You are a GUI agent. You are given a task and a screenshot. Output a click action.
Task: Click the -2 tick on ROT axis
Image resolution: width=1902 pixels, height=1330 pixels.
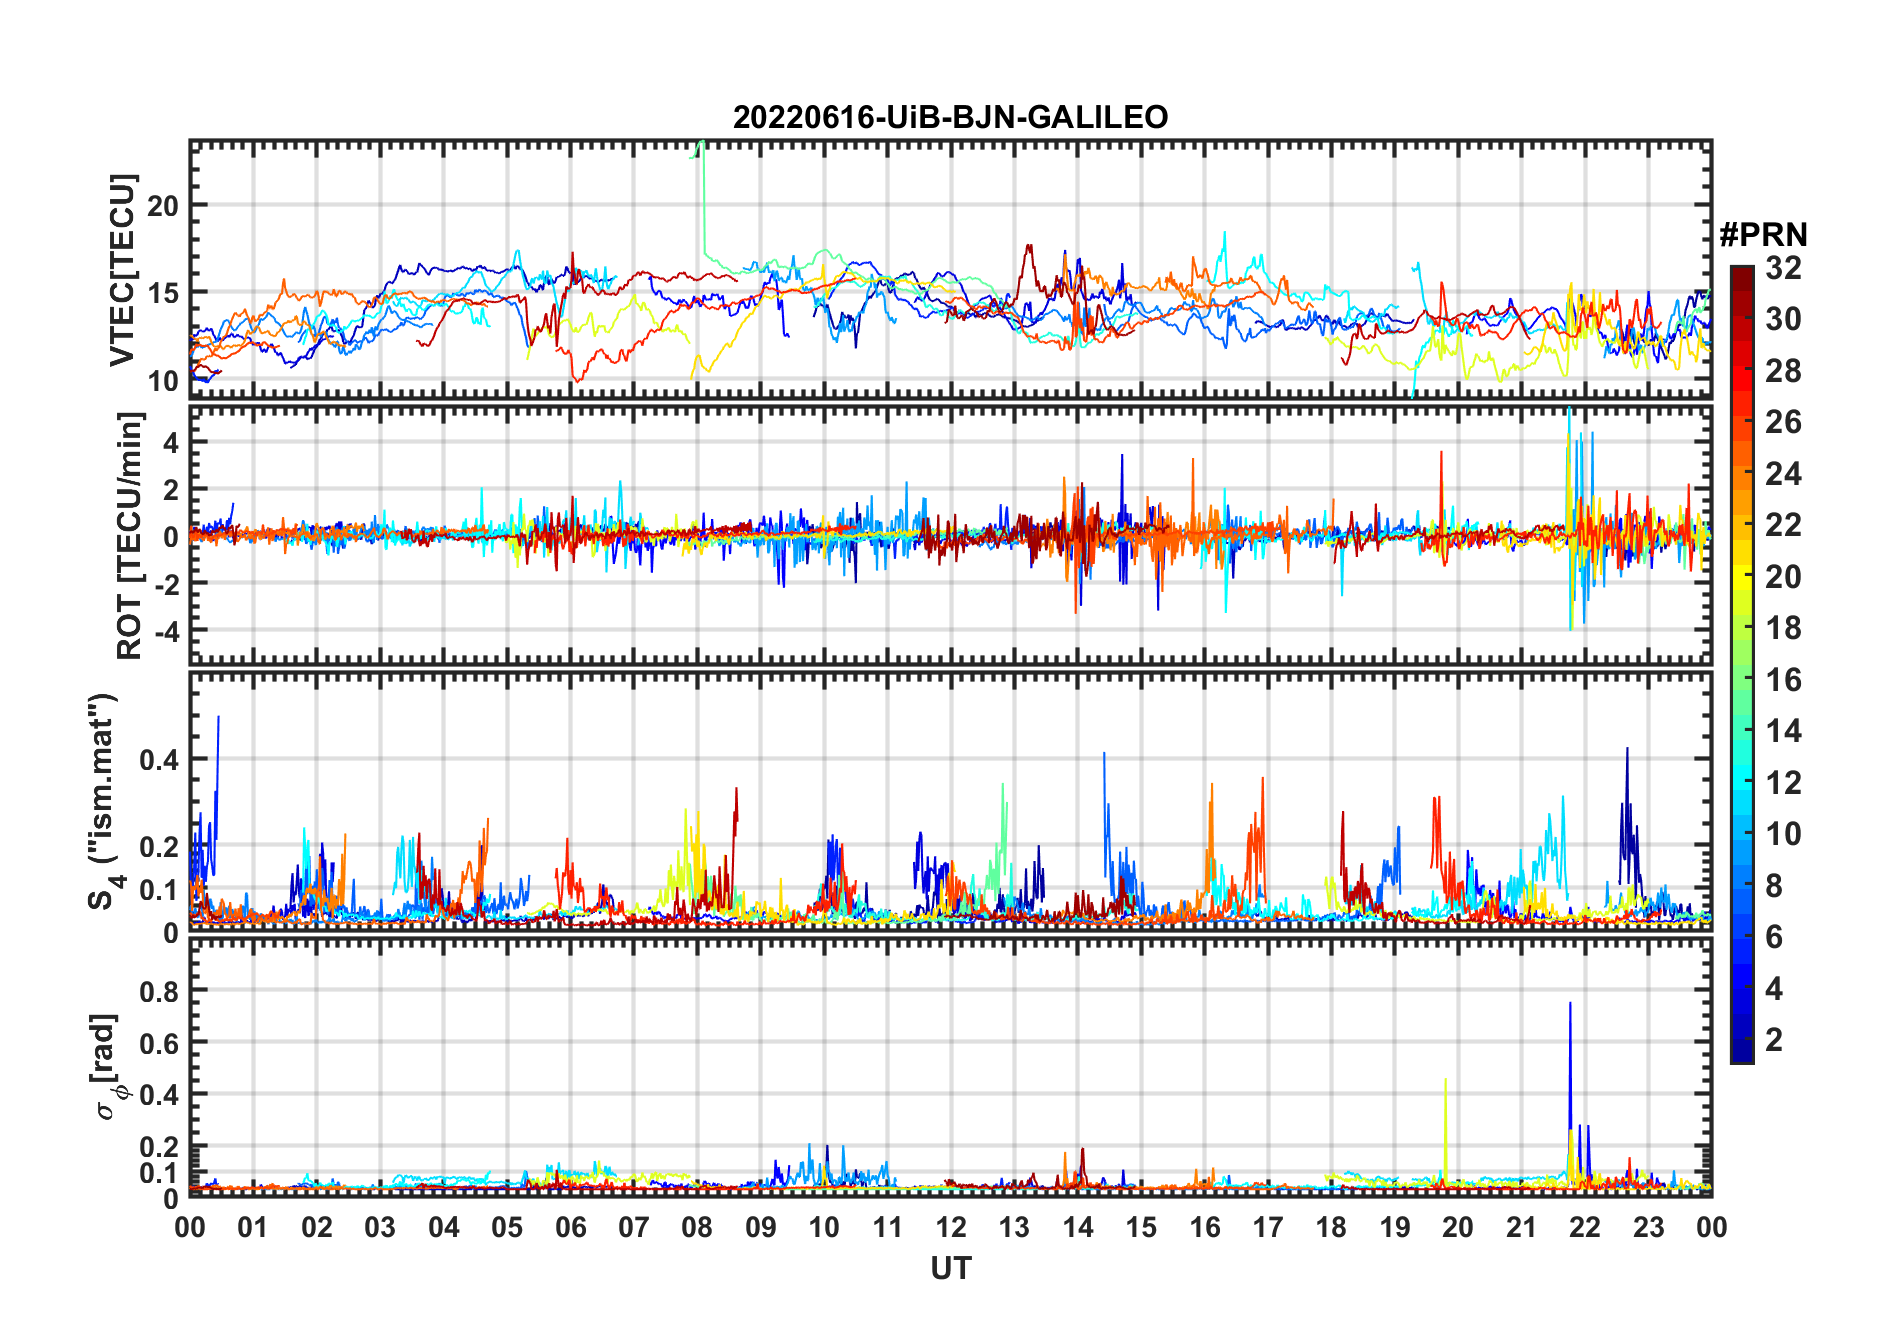(x=166, y=585)
